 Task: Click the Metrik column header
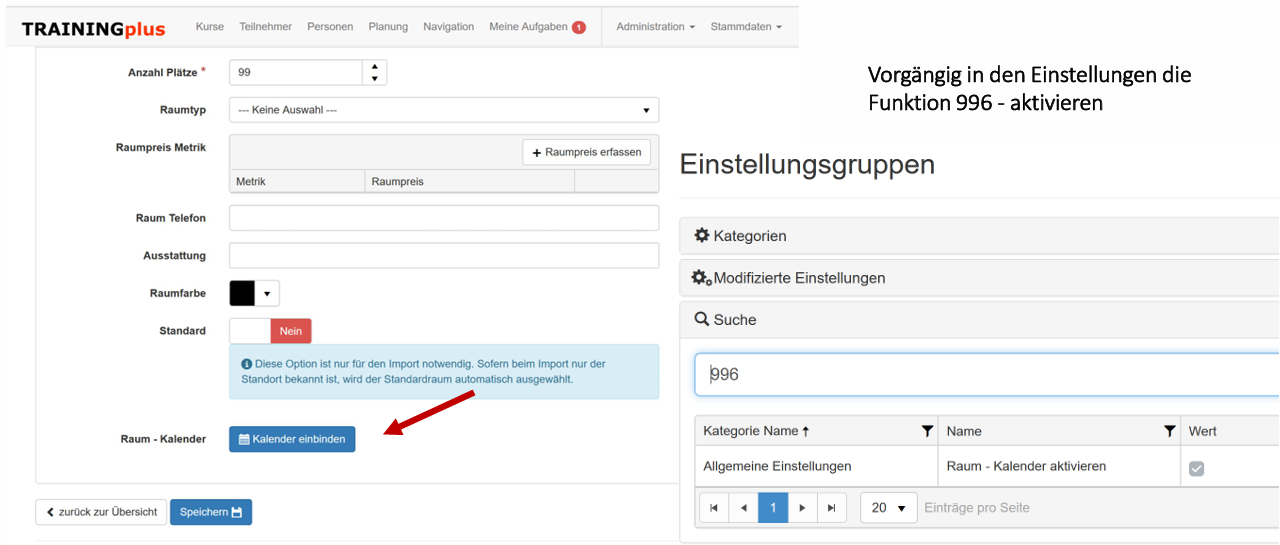pos(297,181)
